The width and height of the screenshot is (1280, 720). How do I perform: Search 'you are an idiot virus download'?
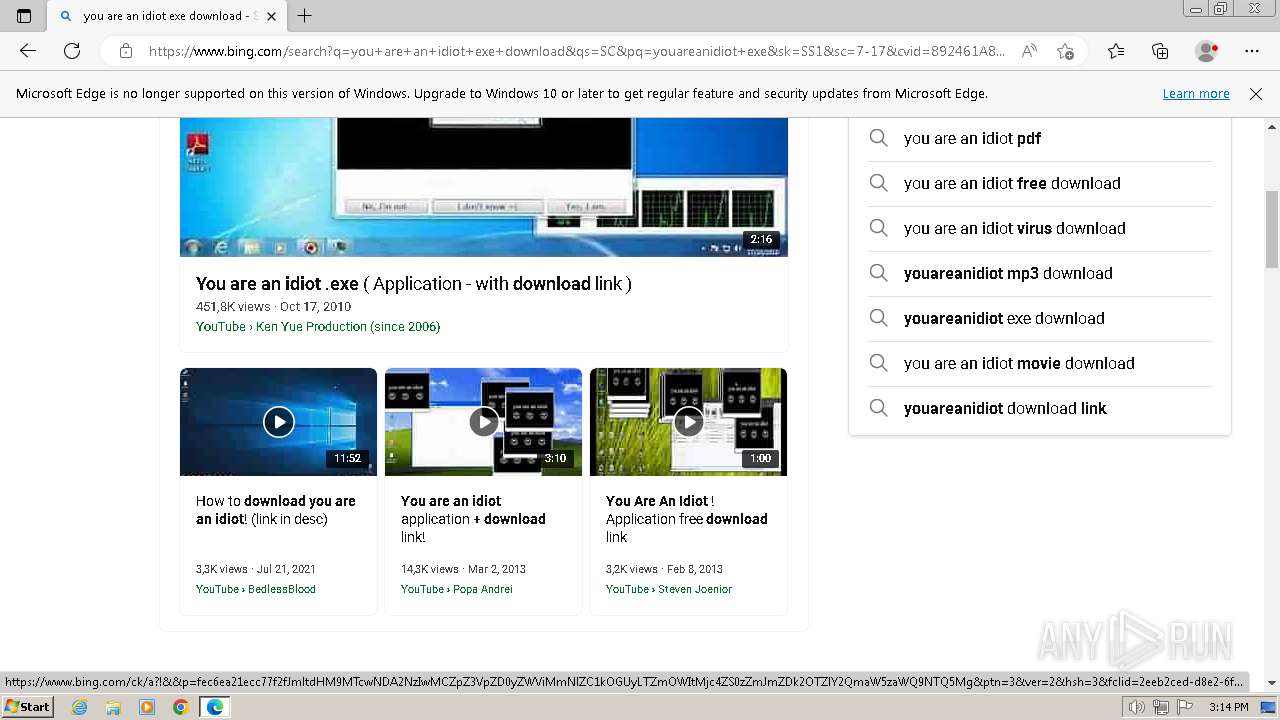pyautogui.click(x=1039, y=229)
